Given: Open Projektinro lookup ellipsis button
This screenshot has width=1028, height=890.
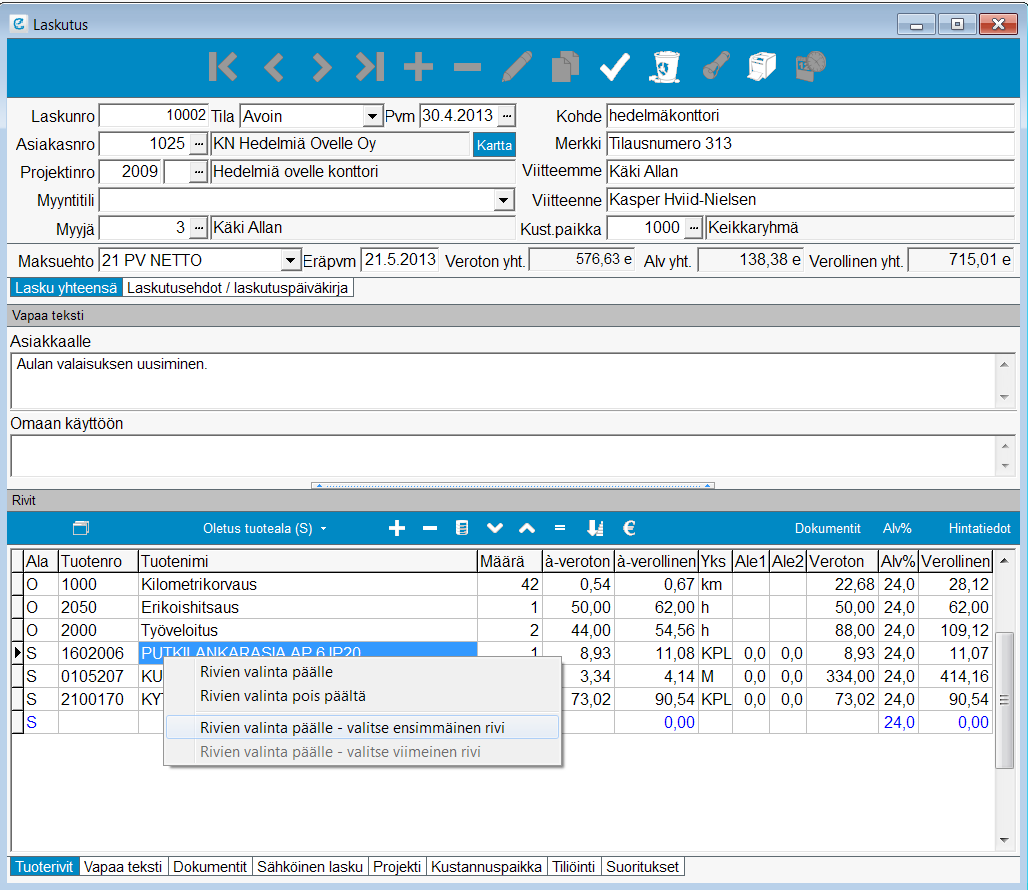Looking at the screenshot, I should tap(199, 172).
